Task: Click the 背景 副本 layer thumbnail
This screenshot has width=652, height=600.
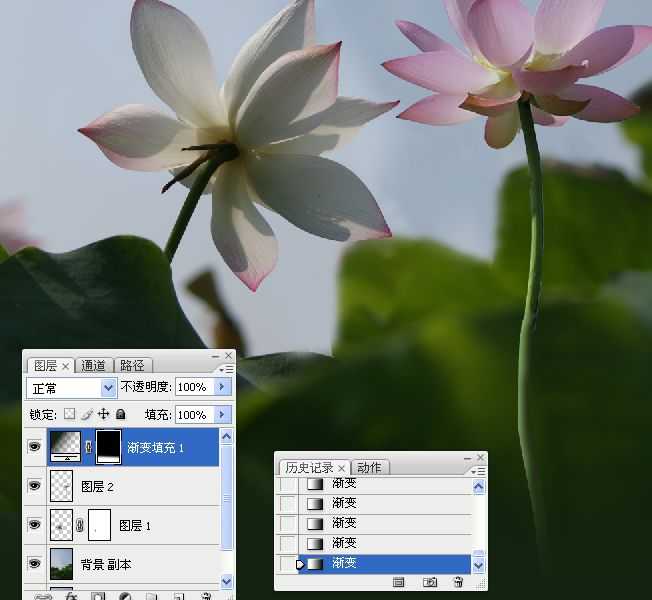Action: click(62, 564)
